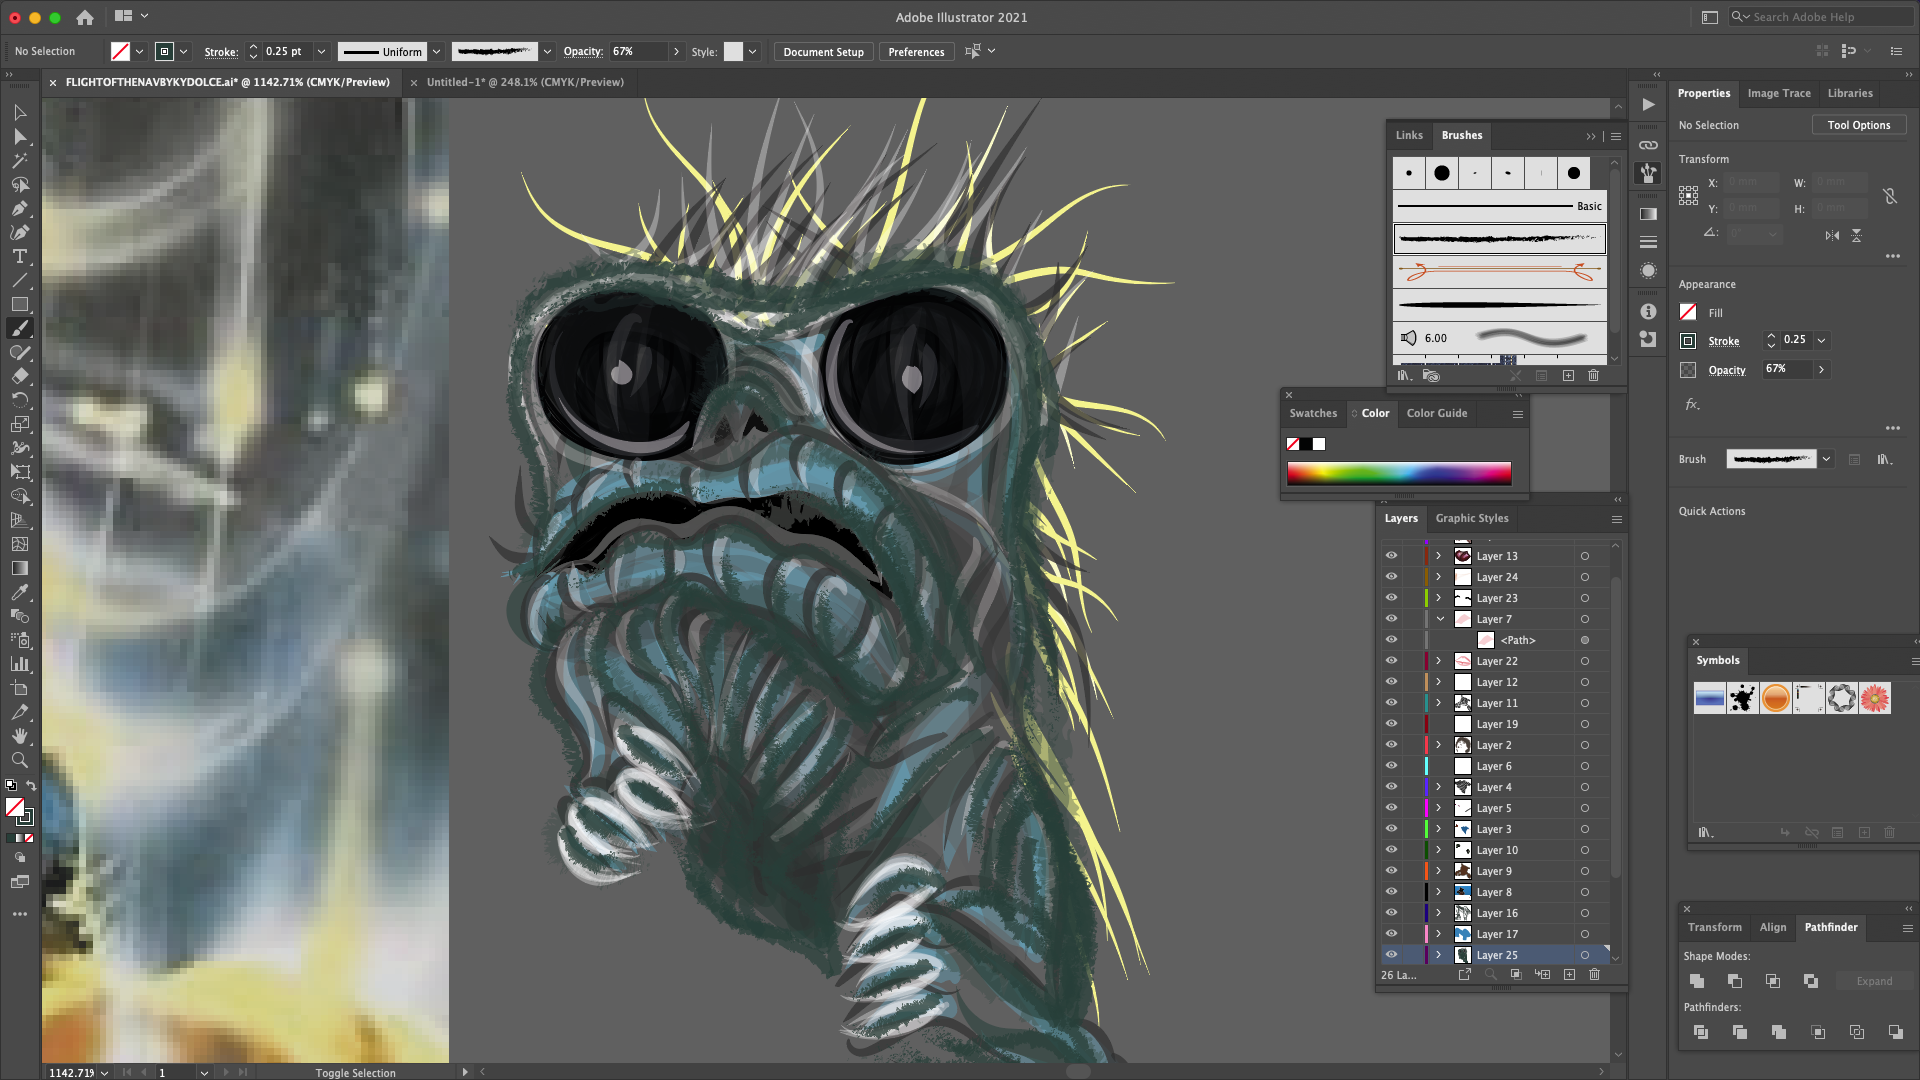Open the Uniform stroke profile dropdown
1920x1080 pixels.
pyautogui.click(x=437, y=51)
